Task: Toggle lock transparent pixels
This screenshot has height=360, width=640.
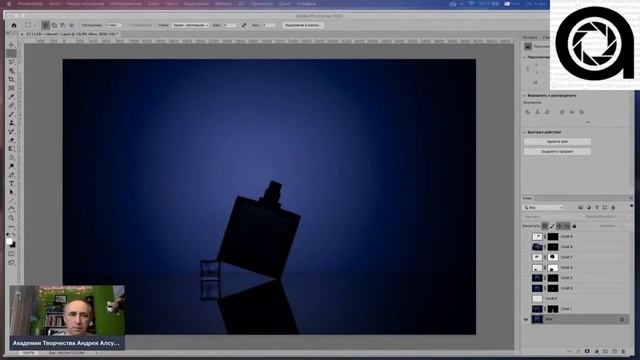Action: click(x=545, y=226)
